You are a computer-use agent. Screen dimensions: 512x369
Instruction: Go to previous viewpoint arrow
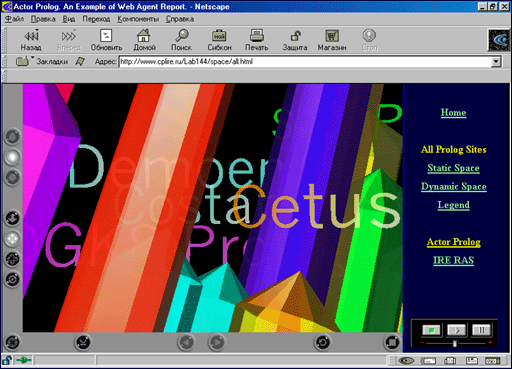(x=186, y=342)
